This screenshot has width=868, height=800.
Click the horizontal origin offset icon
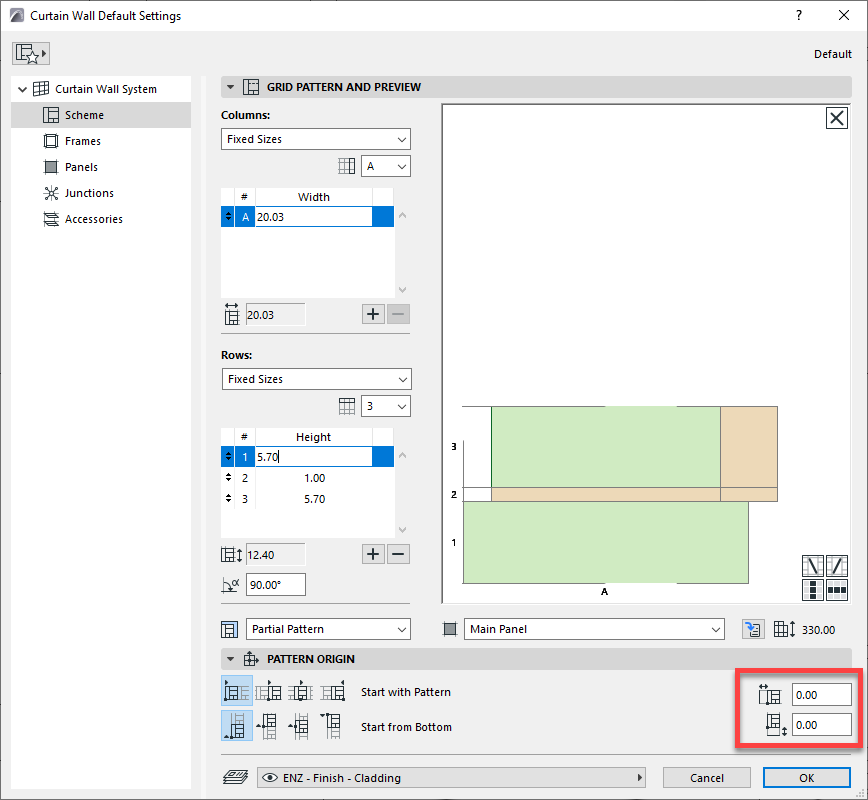click(769, 694)
